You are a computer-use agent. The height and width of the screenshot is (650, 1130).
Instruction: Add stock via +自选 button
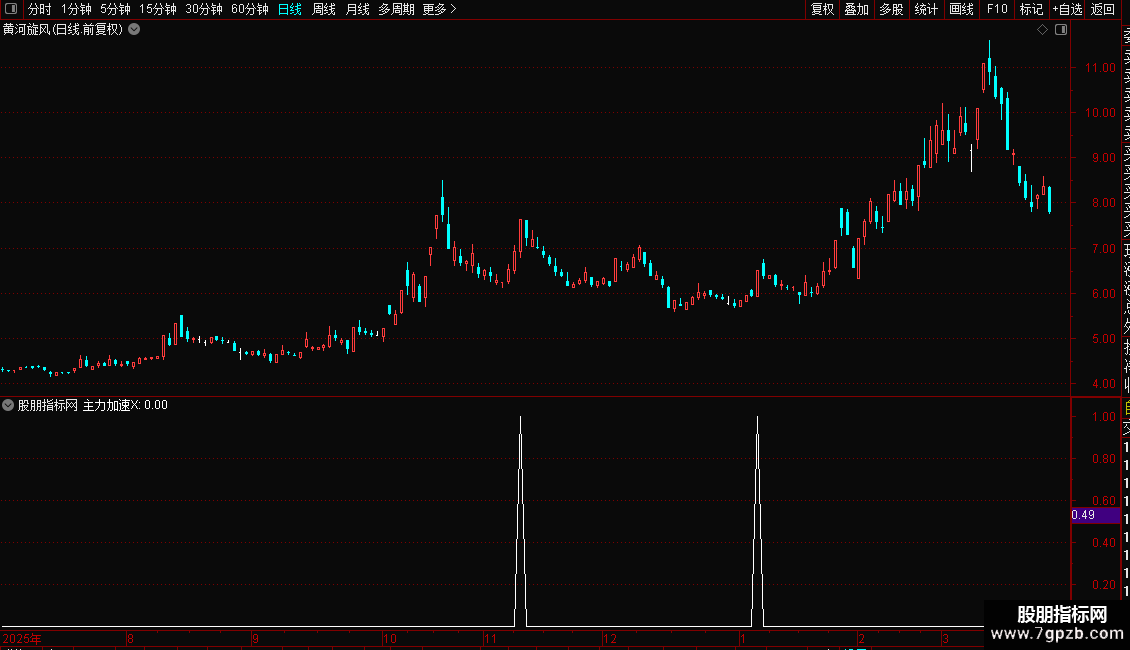pos(1067,9)
